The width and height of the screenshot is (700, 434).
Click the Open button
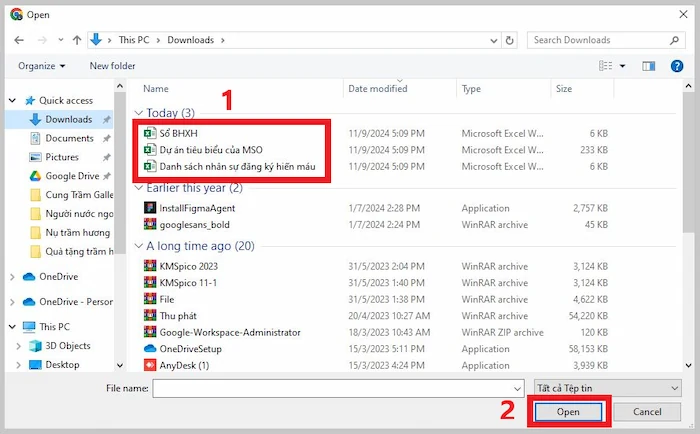[x=568, y=412]
